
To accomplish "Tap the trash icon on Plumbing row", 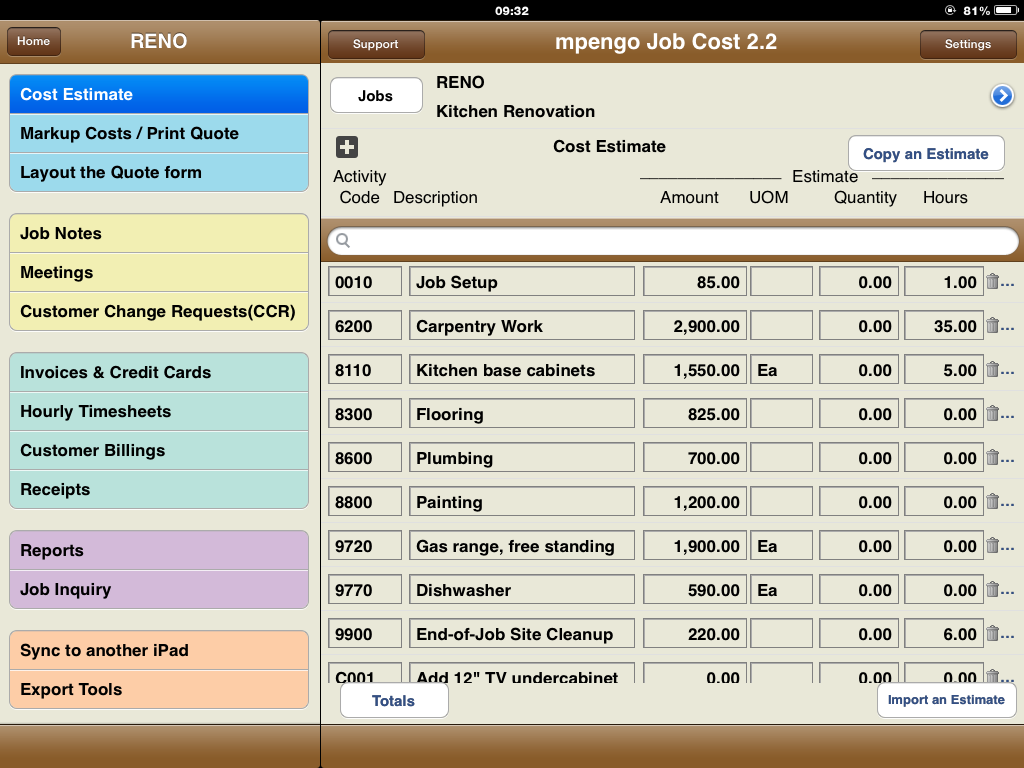I will (992, 458).
